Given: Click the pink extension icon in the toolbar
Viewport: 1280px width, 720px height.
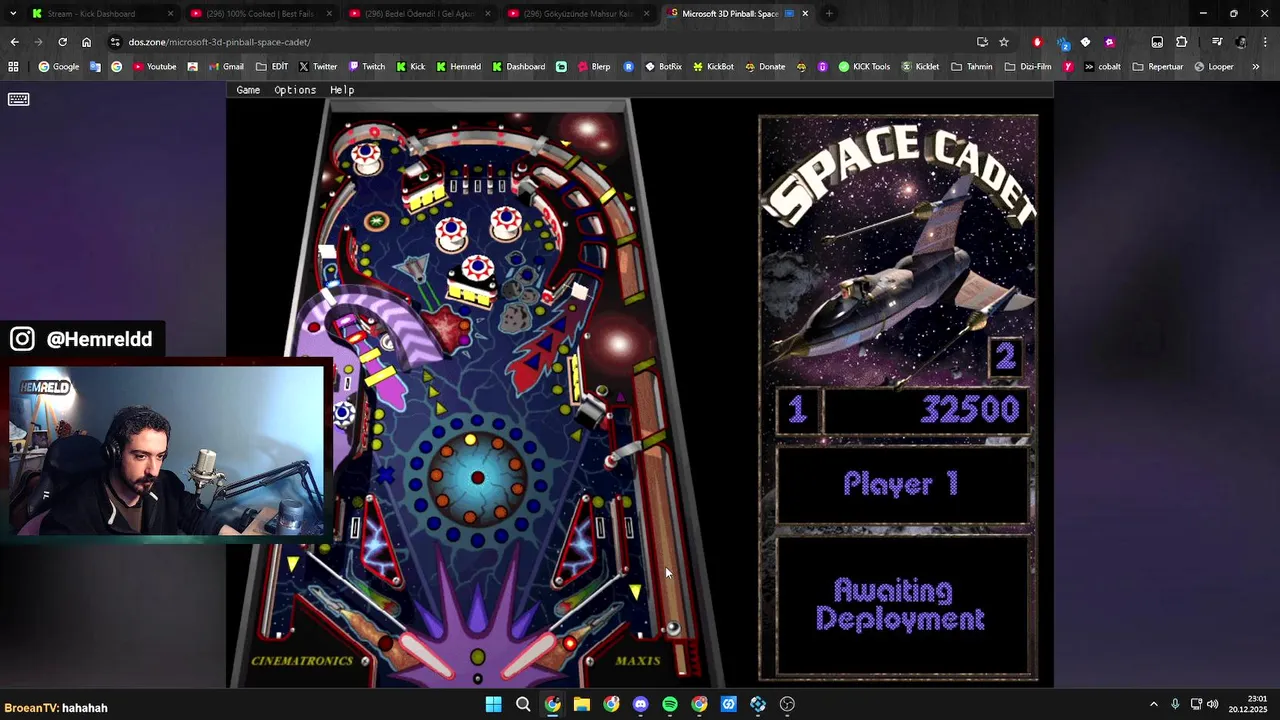Looking at the screenshot, I should tap(1109, 42).
